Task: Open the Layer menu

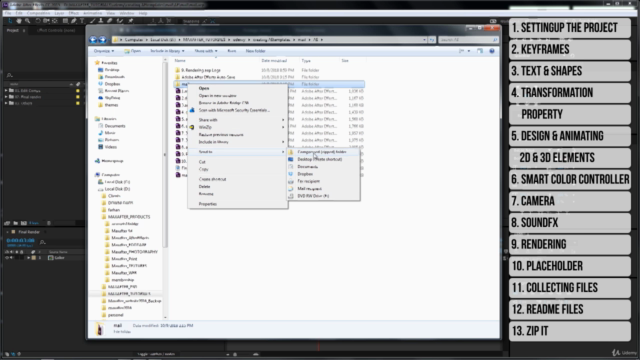Action: click(59, 13)
